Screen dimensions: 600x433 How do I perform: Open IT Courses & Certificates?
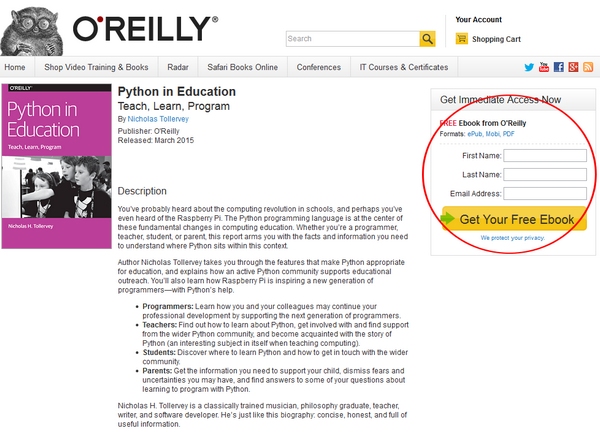pos(404,67)
